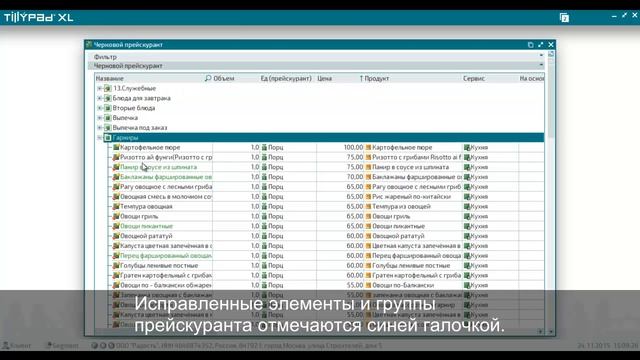
Task: Sort by the Цена column header
Action: [324, 78]
